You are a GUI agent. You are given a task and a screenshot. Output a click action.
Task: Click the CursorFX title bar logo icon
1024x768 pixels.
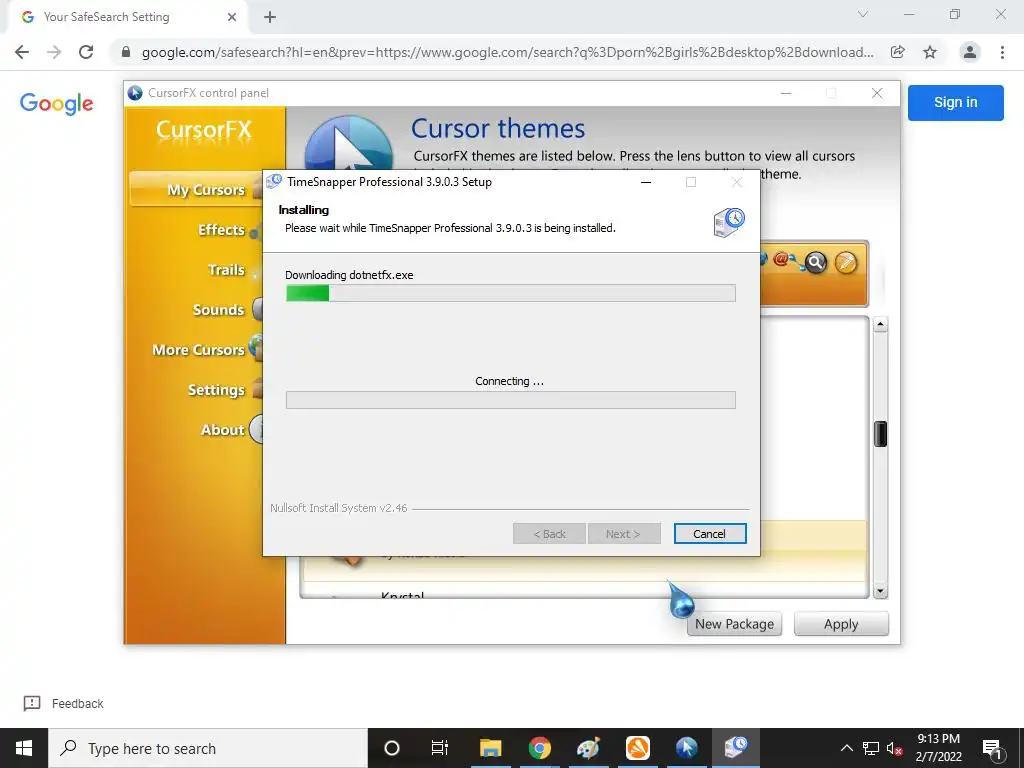[135, 93]
